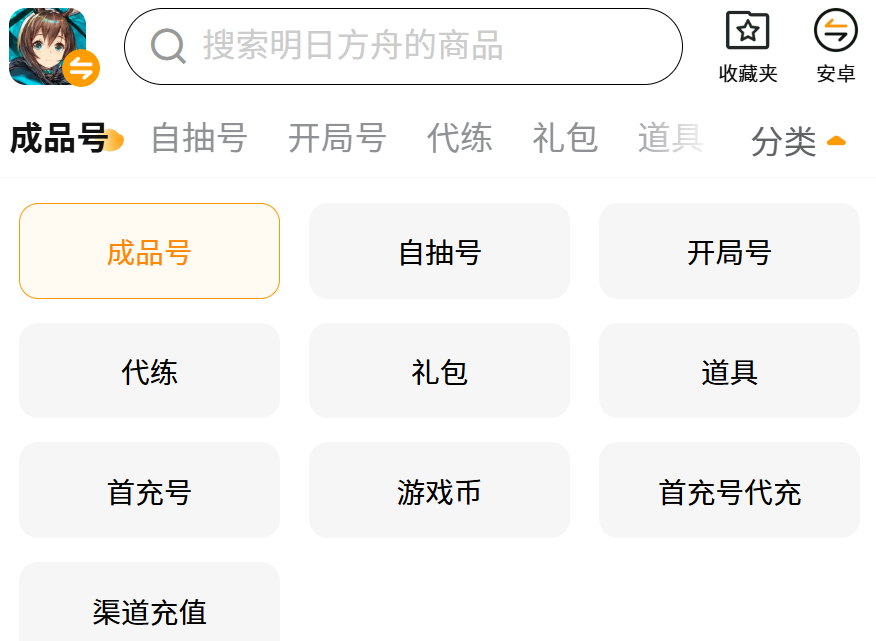Pick the 道具 category button
Screen dimensions: 876x641
[x=729, y=371]
